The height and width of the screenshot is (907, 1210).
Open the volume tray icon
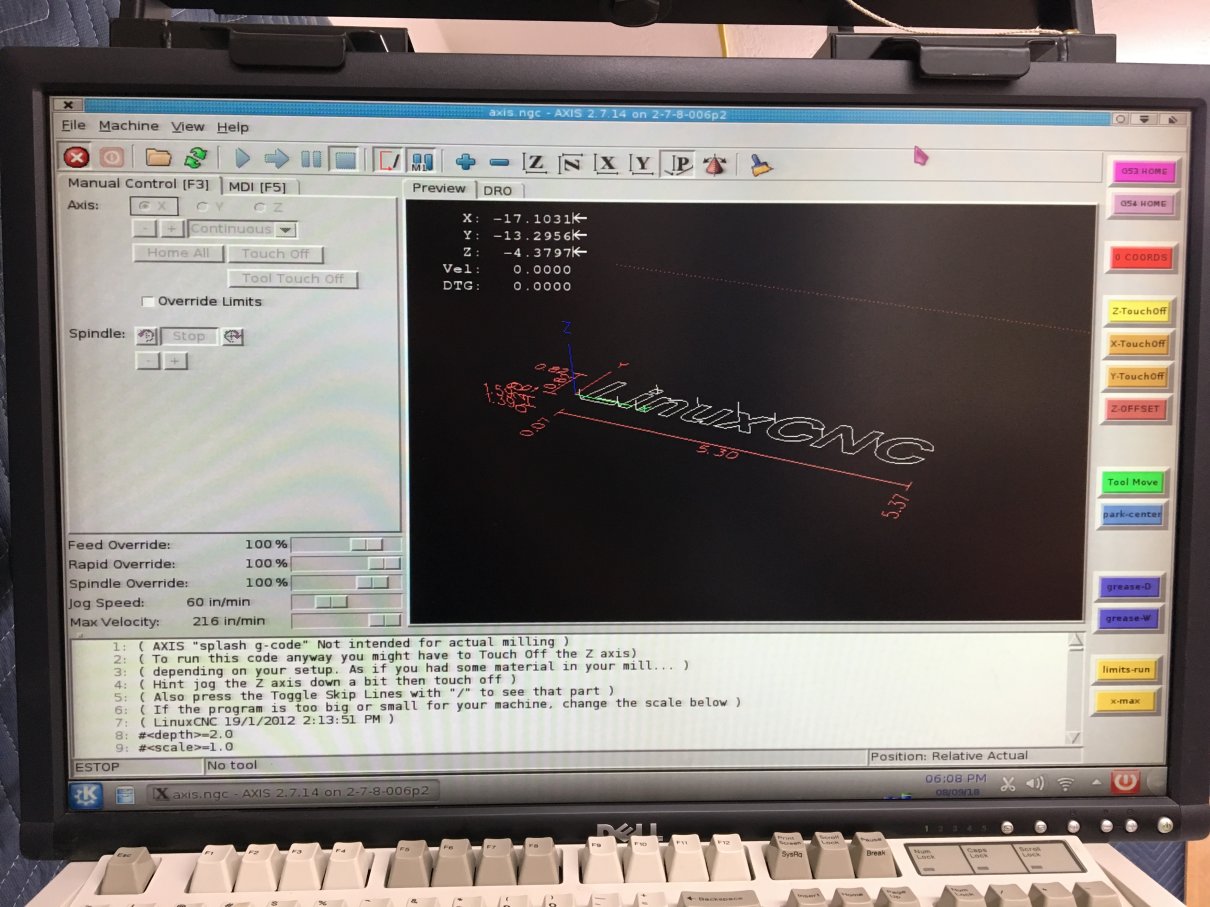pos(1035,783)
